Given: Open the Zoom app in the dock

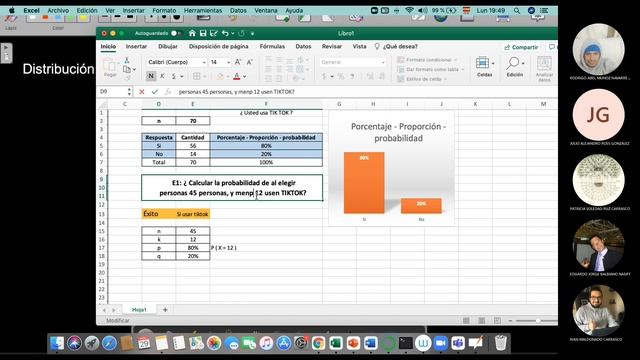Looking at the screenshot, I should 441,343.
